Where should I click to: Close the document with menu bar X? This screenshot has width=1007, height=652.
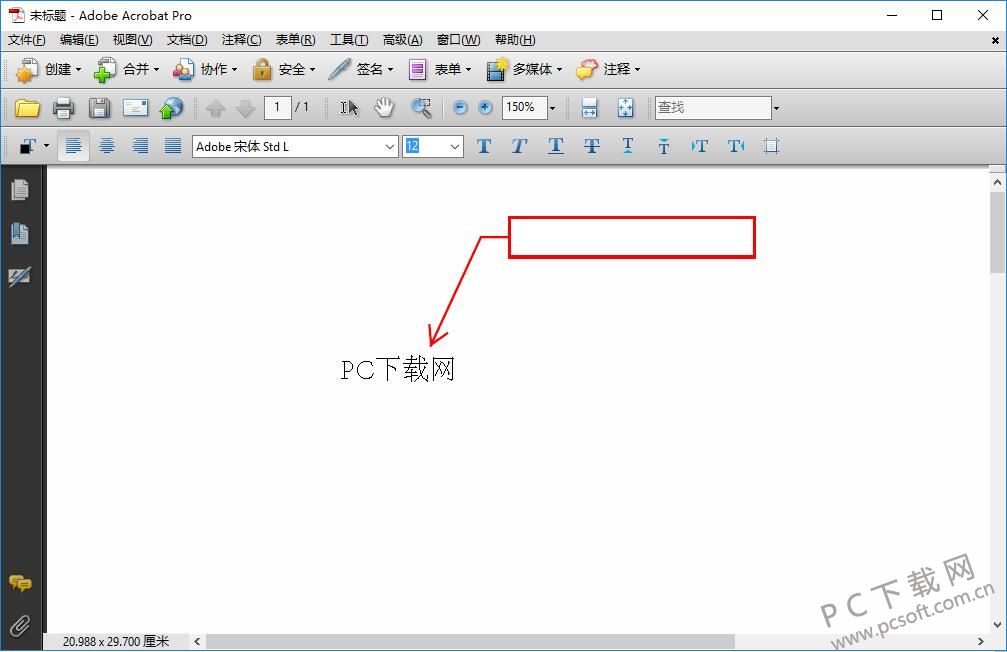coord(995,40)
